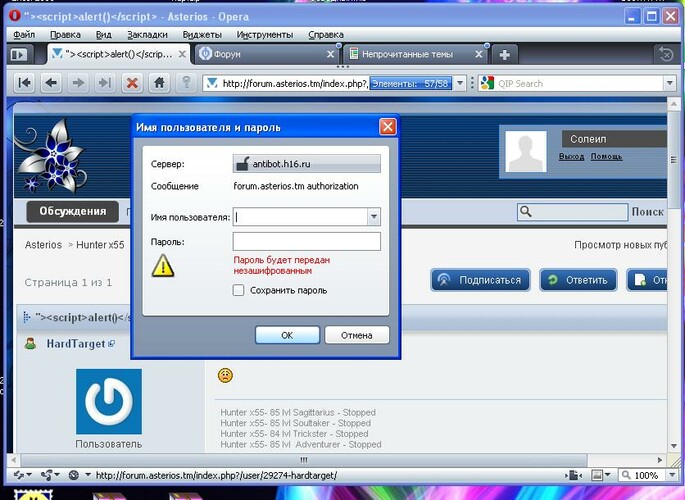685x500 pixels.
Task: Open the image display dropdown in status bar
Action: click(608, 475)
